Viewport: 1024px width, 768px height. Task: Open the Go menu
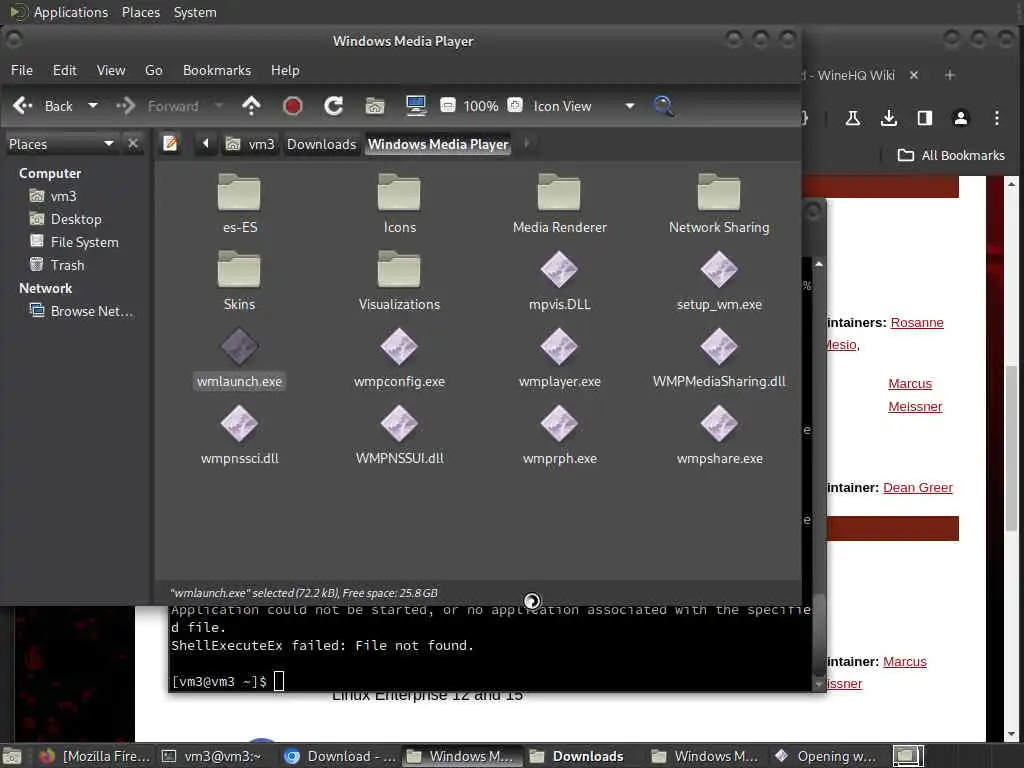[x=153, y=70]
